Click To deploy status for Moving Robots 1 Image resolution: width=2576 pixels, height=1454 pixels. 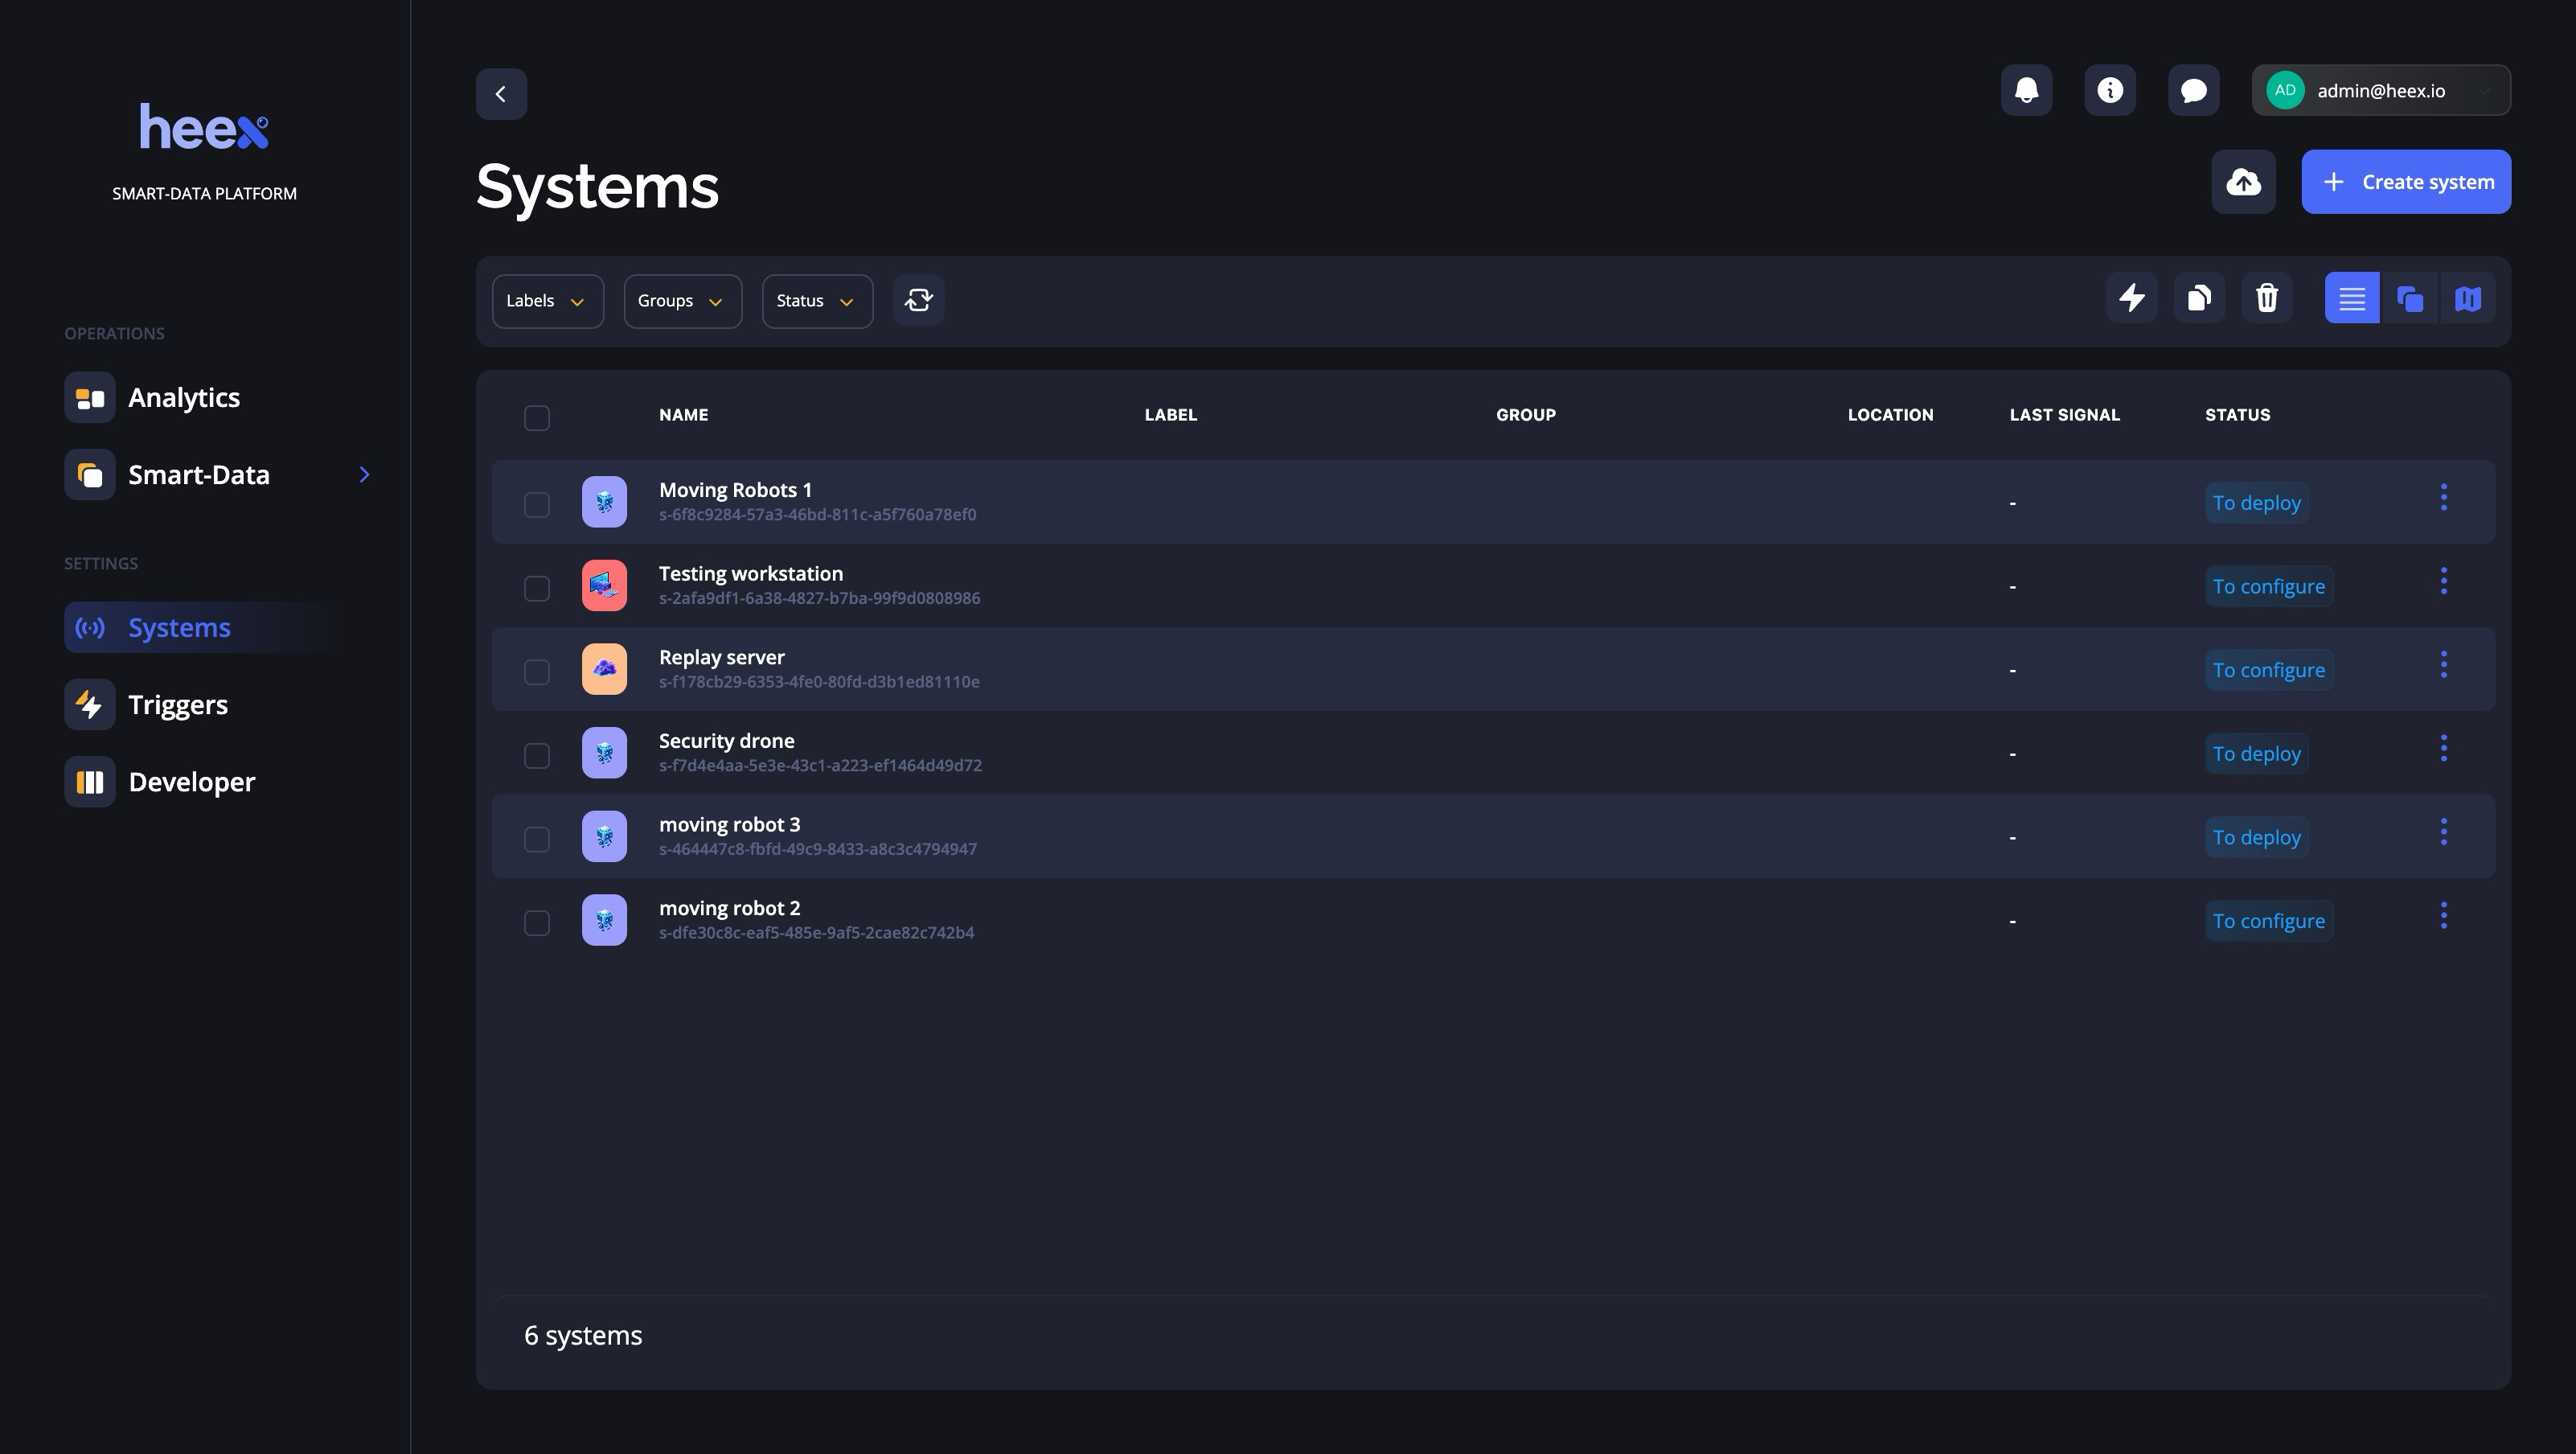click(x=2256, y=503)
